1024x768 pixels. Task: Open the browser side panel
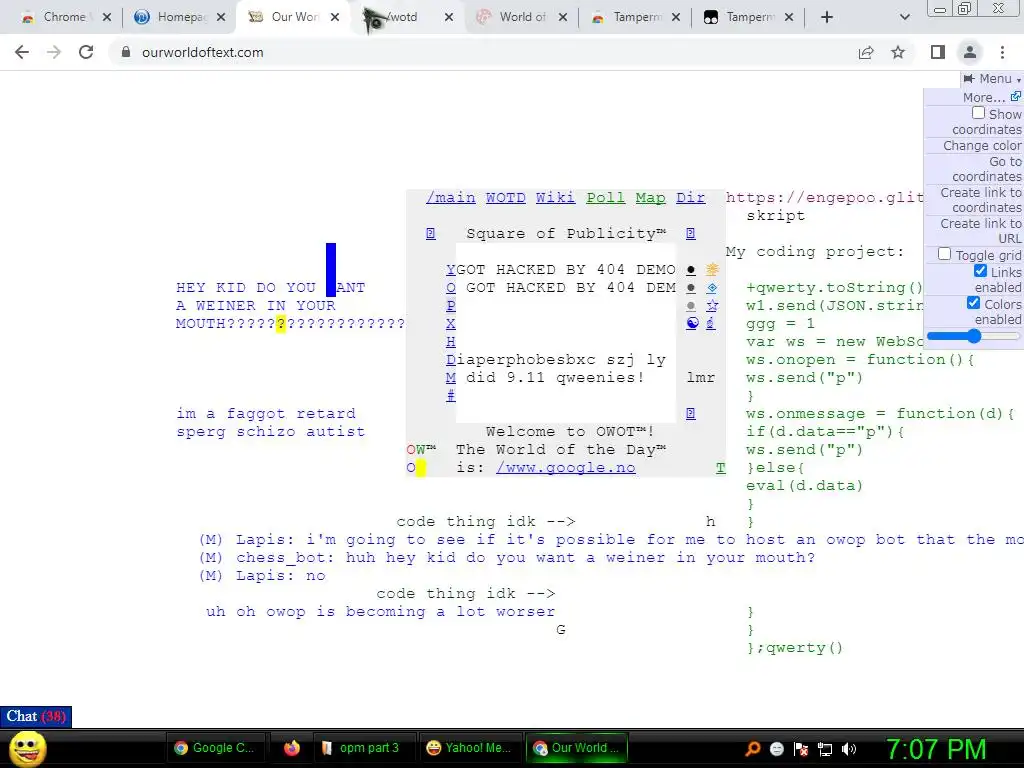938,52
